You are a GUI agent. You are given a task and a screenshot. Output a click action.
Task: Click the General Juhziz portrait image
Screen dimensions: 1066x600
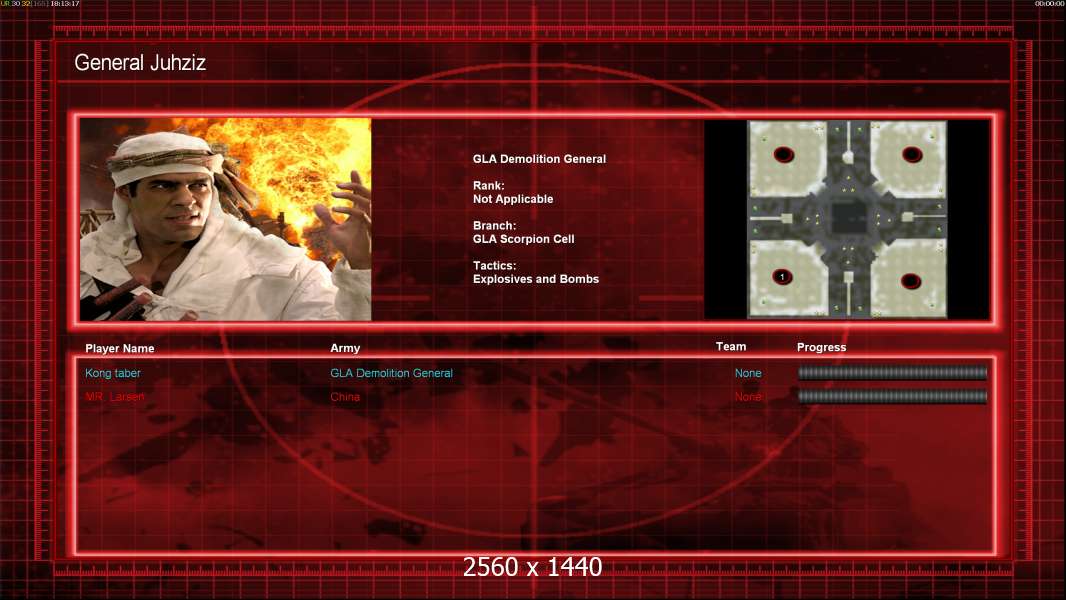(226, 219)
